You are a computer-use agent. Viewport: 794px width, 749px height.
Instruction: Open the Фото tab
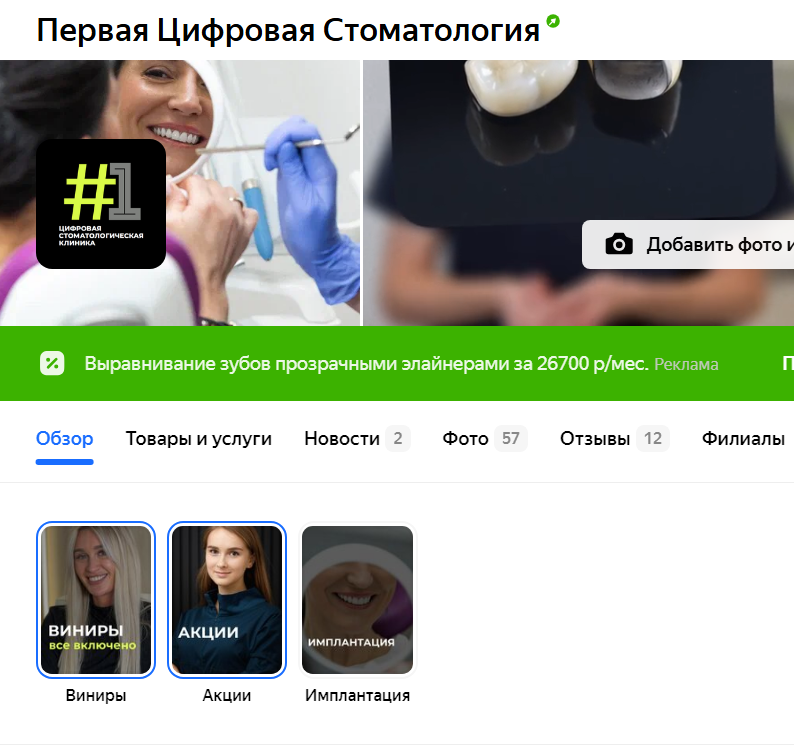click(485, 439)
